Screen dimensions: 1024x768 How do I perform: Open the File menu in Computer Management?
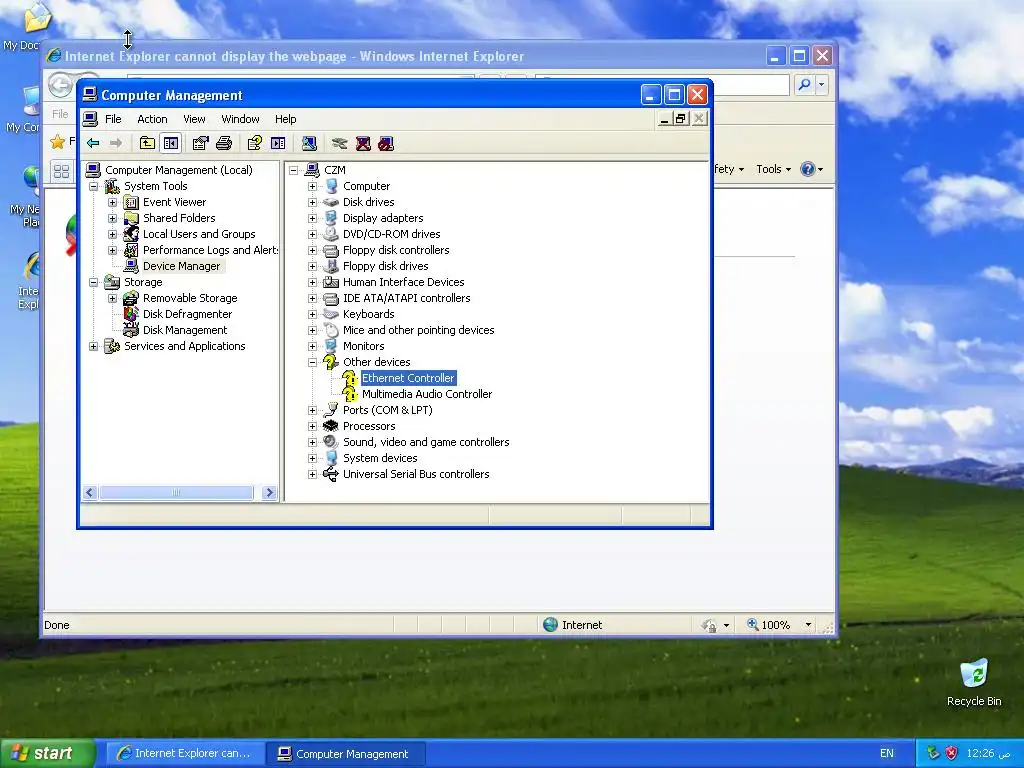tap(113, 119)
